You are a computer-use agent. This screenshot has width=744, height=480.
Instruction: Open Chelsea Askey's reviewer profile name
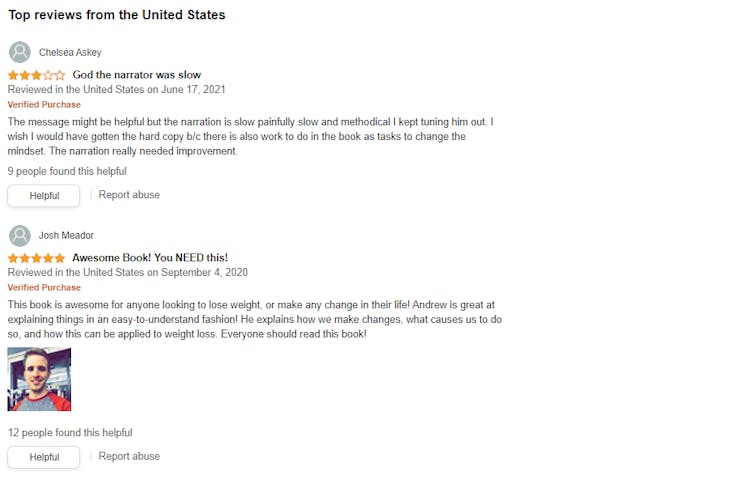tap(70, 52)
